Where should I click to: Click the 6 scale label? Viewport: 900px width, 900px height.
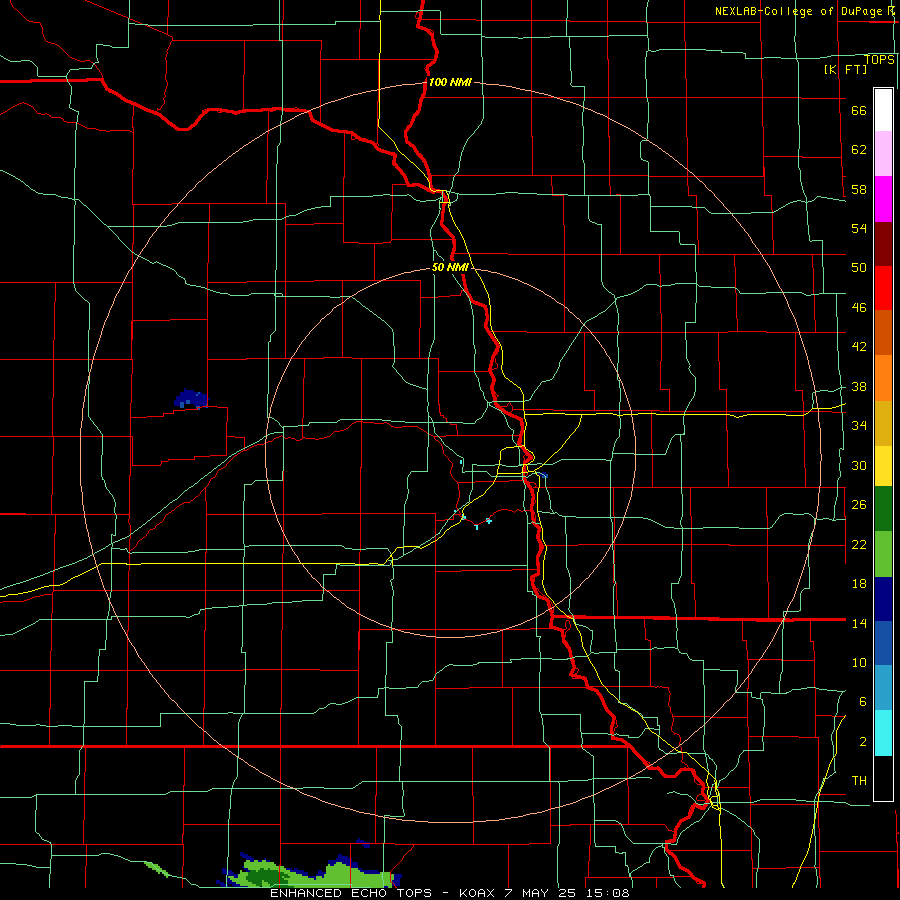[863, 701]
